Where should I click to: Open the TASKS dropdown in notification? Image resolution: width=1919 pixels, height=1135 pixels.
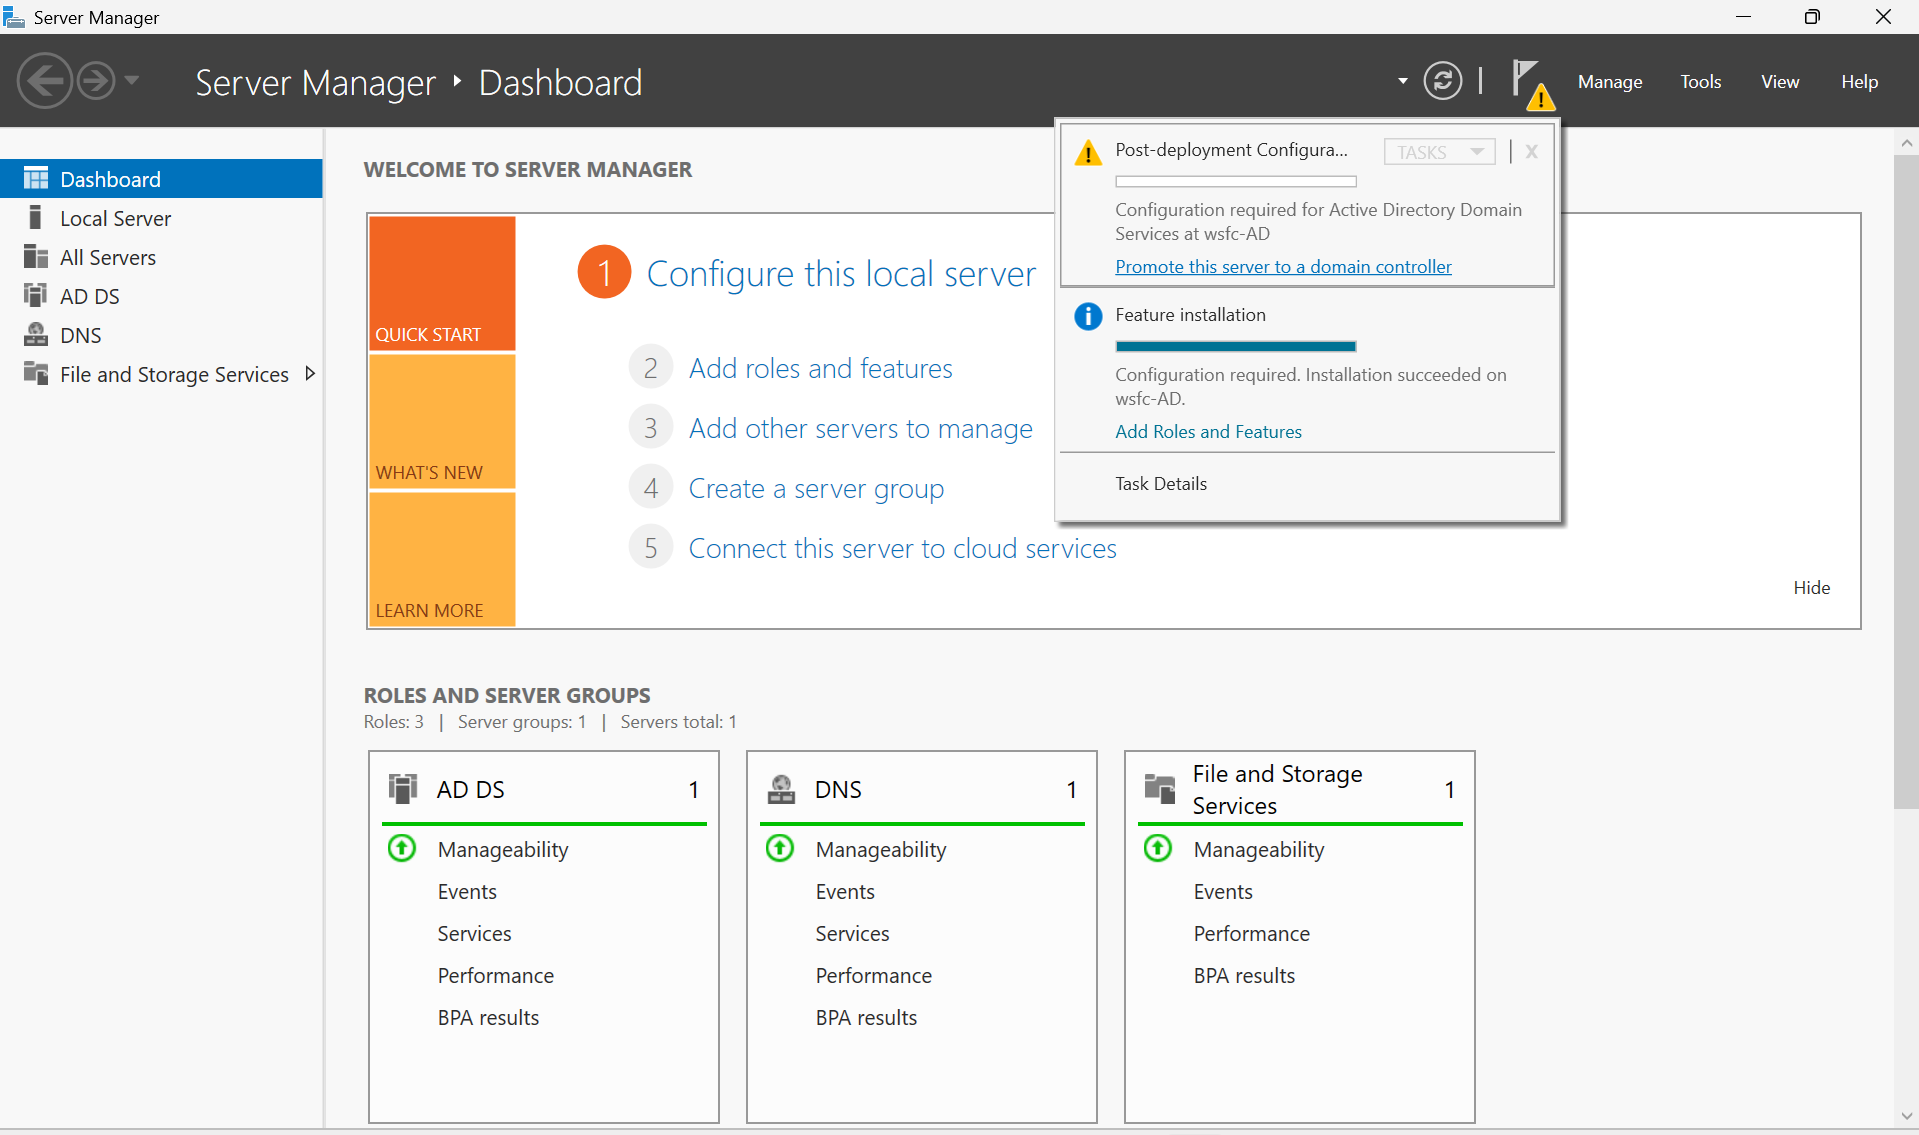coord(1439,152)
